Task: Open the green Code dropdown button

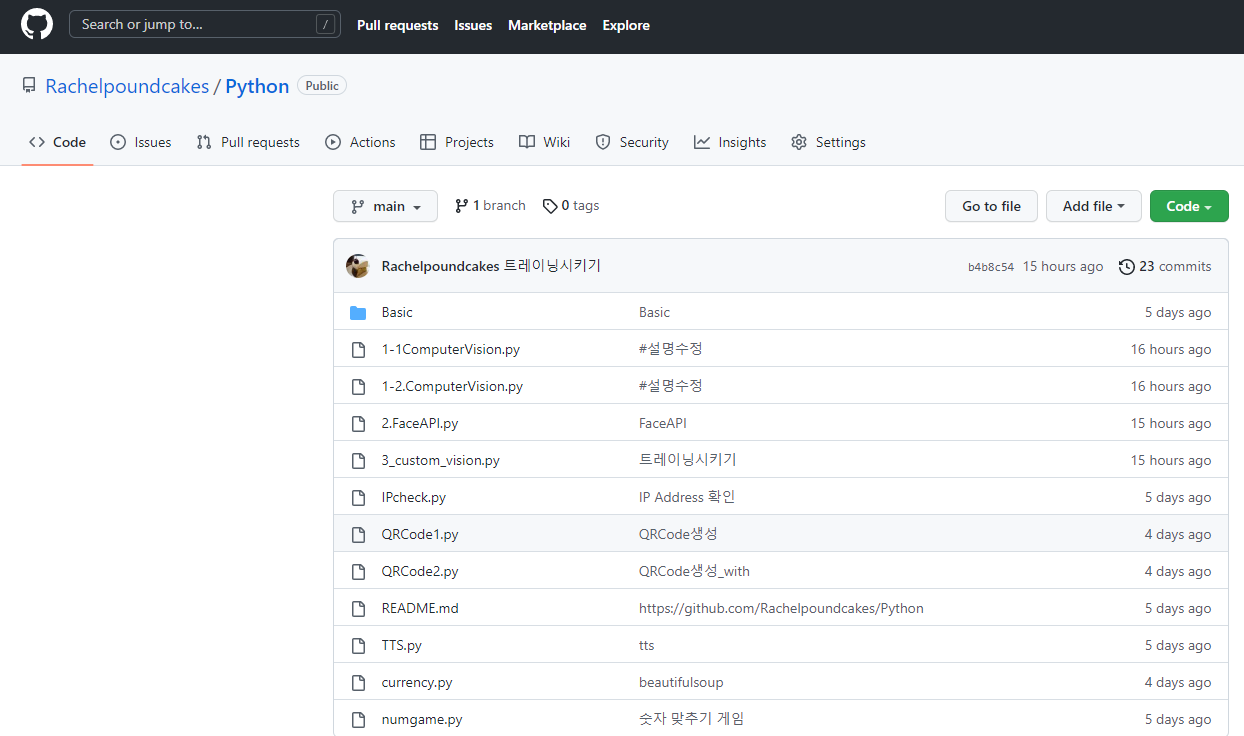Action: 1189,206
